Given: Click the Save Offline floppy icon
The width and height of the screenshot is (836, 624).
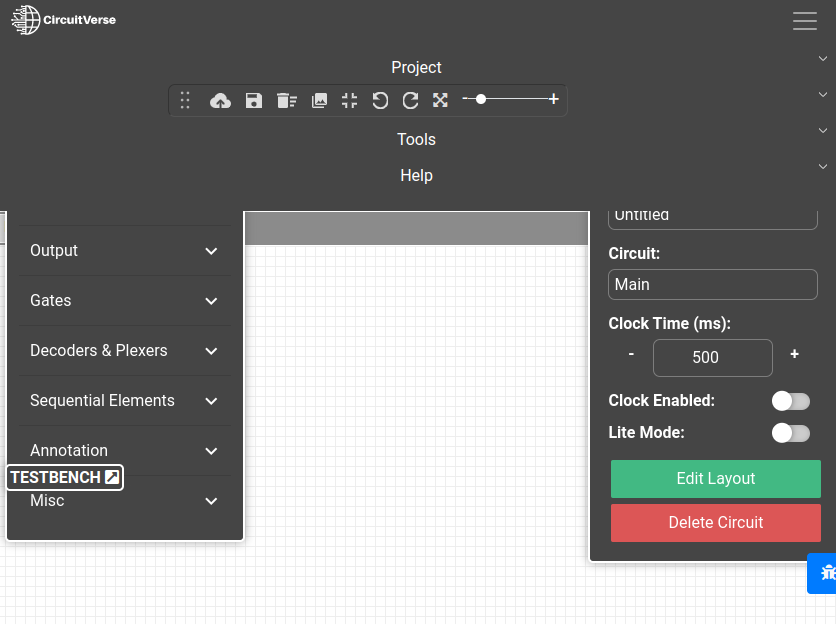Looking at the screenshot, I should [x=254, y=100].
